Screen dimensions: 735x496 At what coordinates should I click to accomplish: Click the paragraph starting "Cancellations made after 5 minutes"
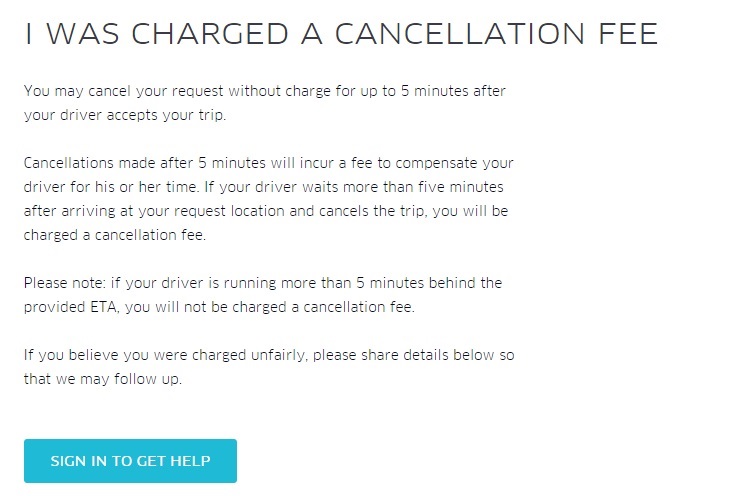pyautogui.click(x=269, y=199)
